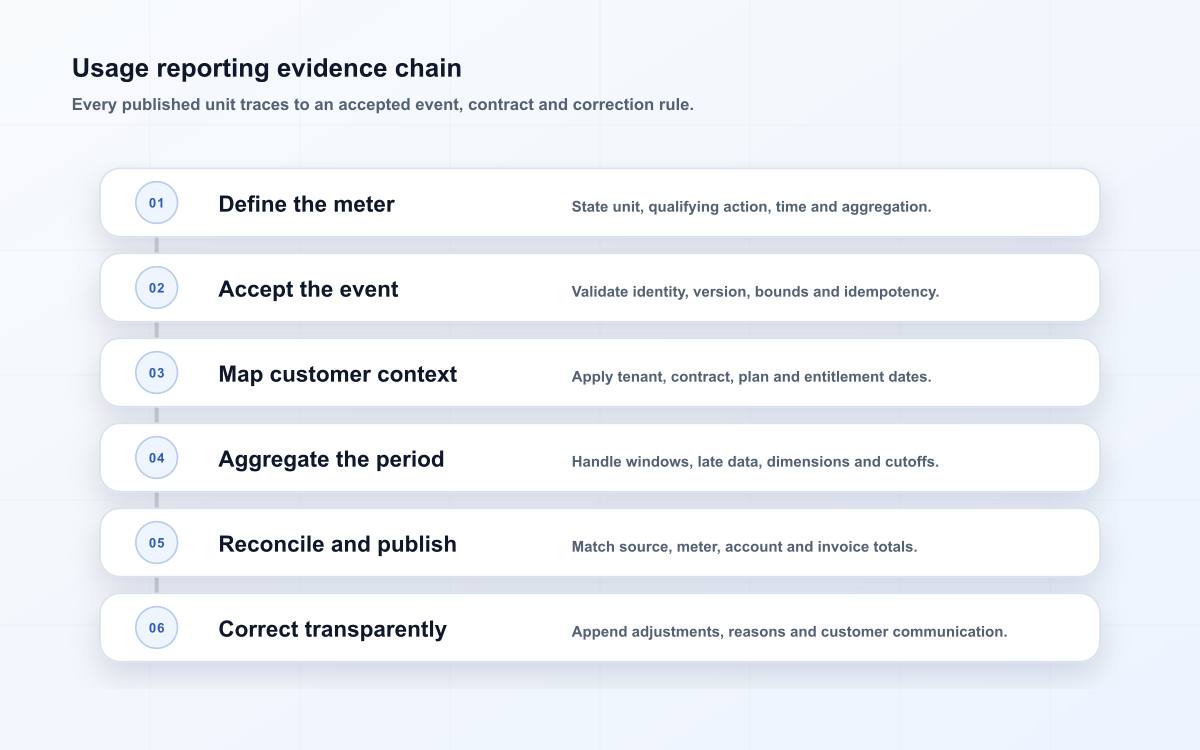Click the Match source, meter description
This screenshot has height=750, width=1200.
744,547
